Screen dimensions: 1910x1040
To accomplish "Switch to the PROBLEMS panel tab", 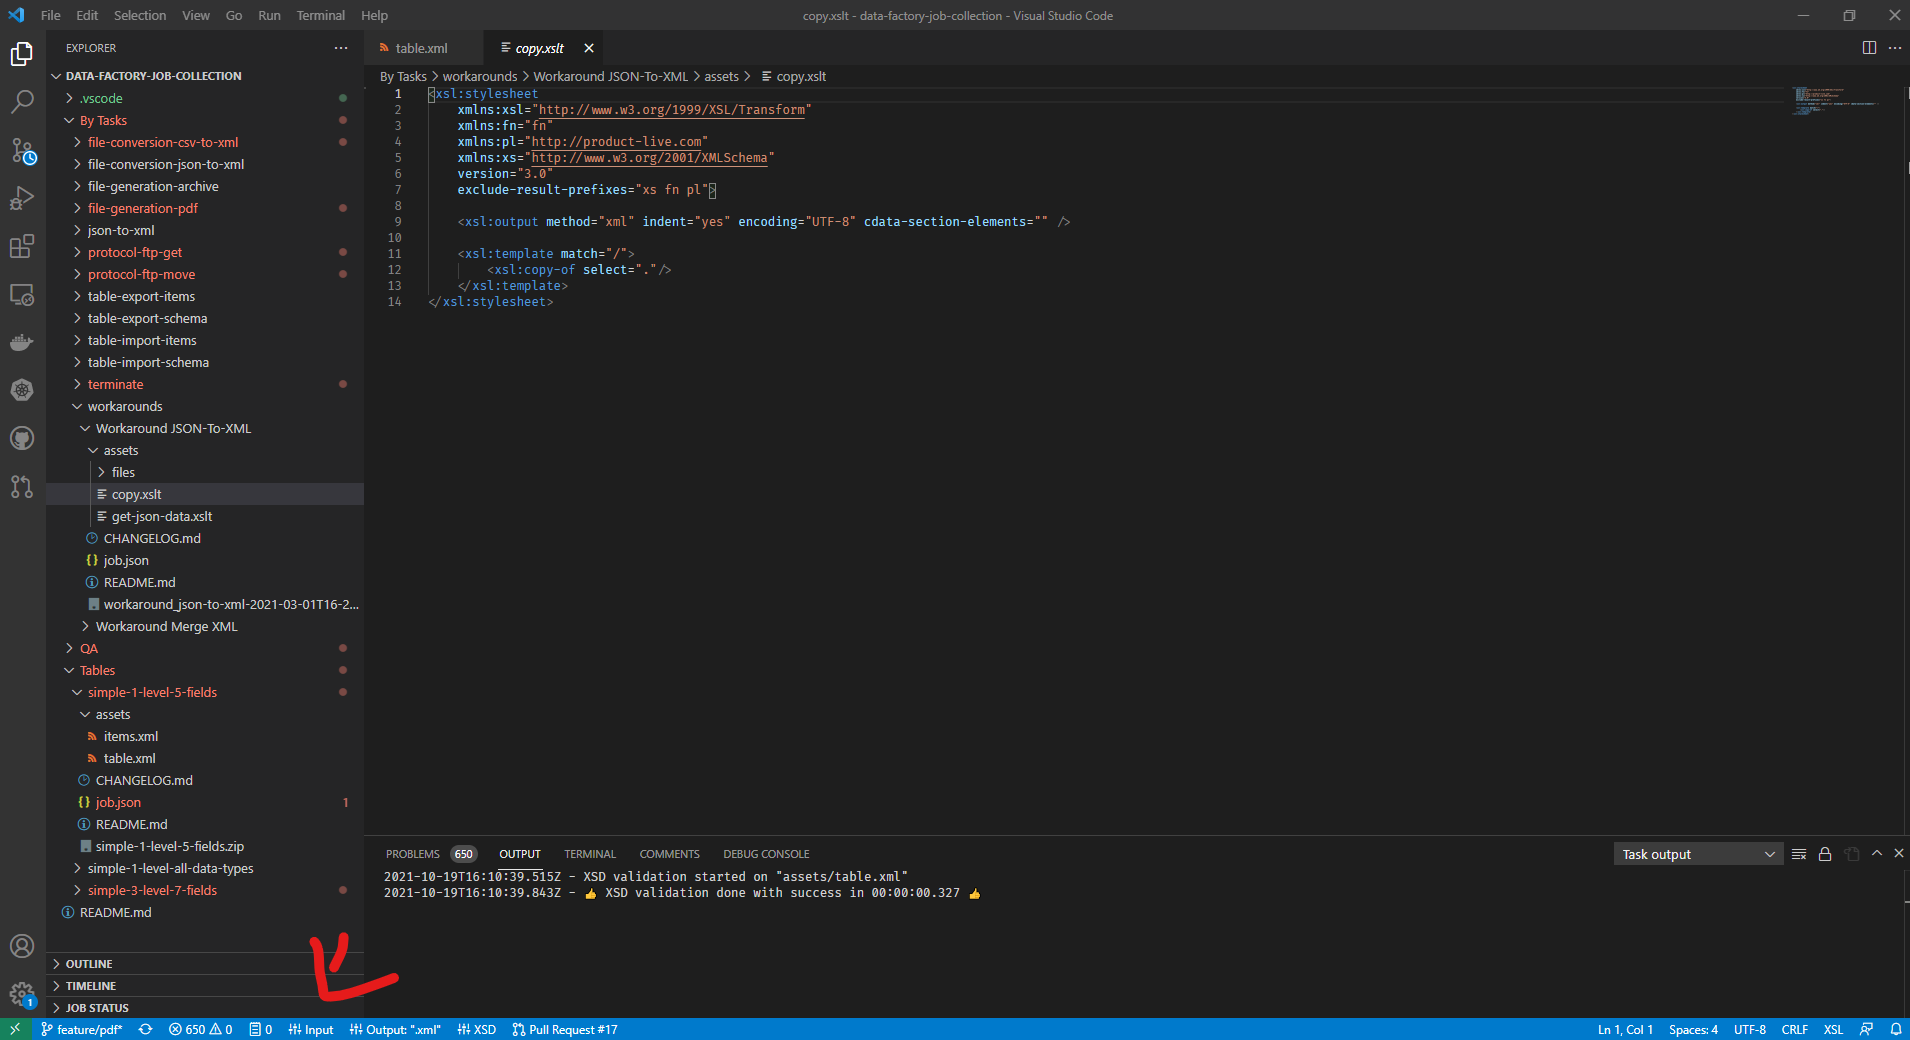I will [x=412, y=854].
